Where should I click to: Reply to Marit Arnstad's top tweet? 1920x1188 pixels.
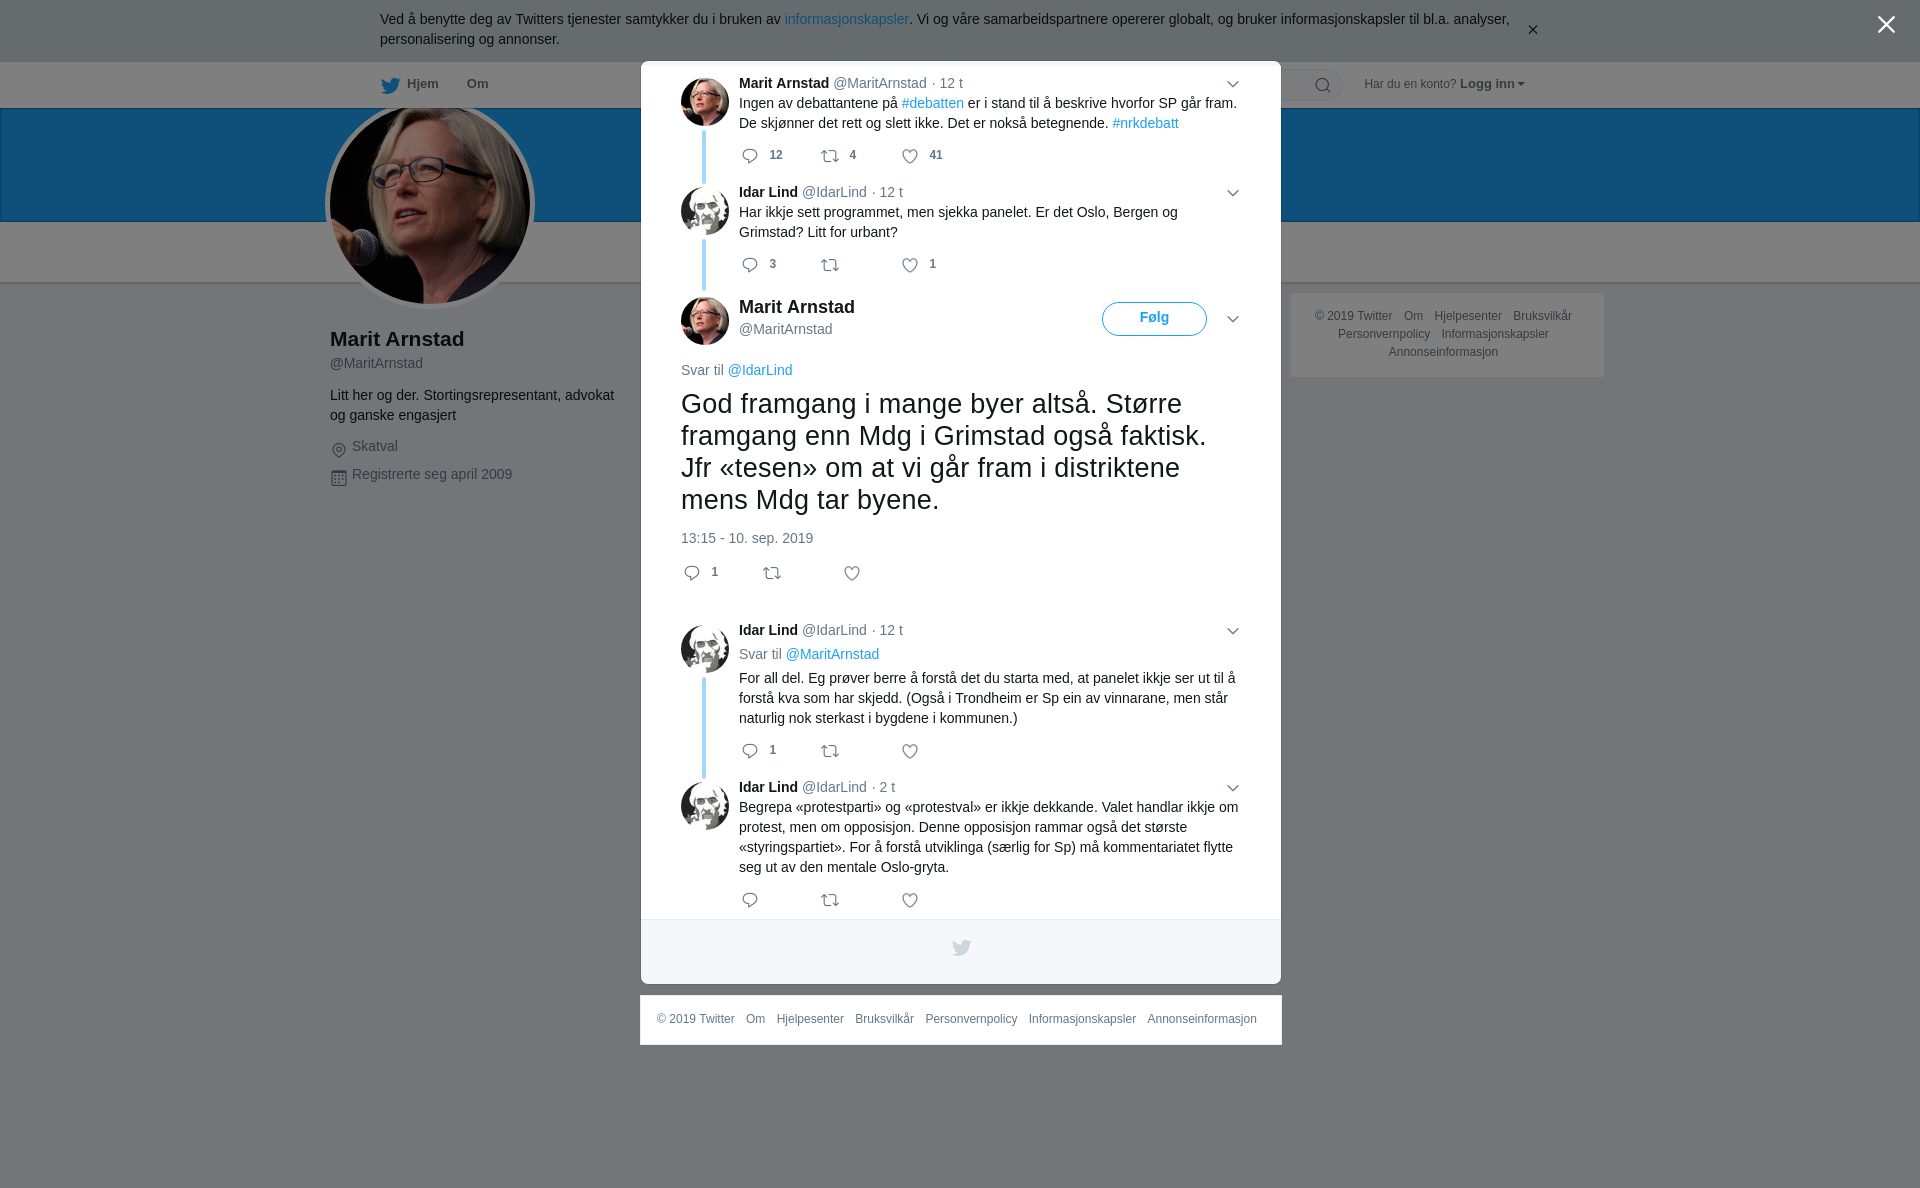[750, 156]
